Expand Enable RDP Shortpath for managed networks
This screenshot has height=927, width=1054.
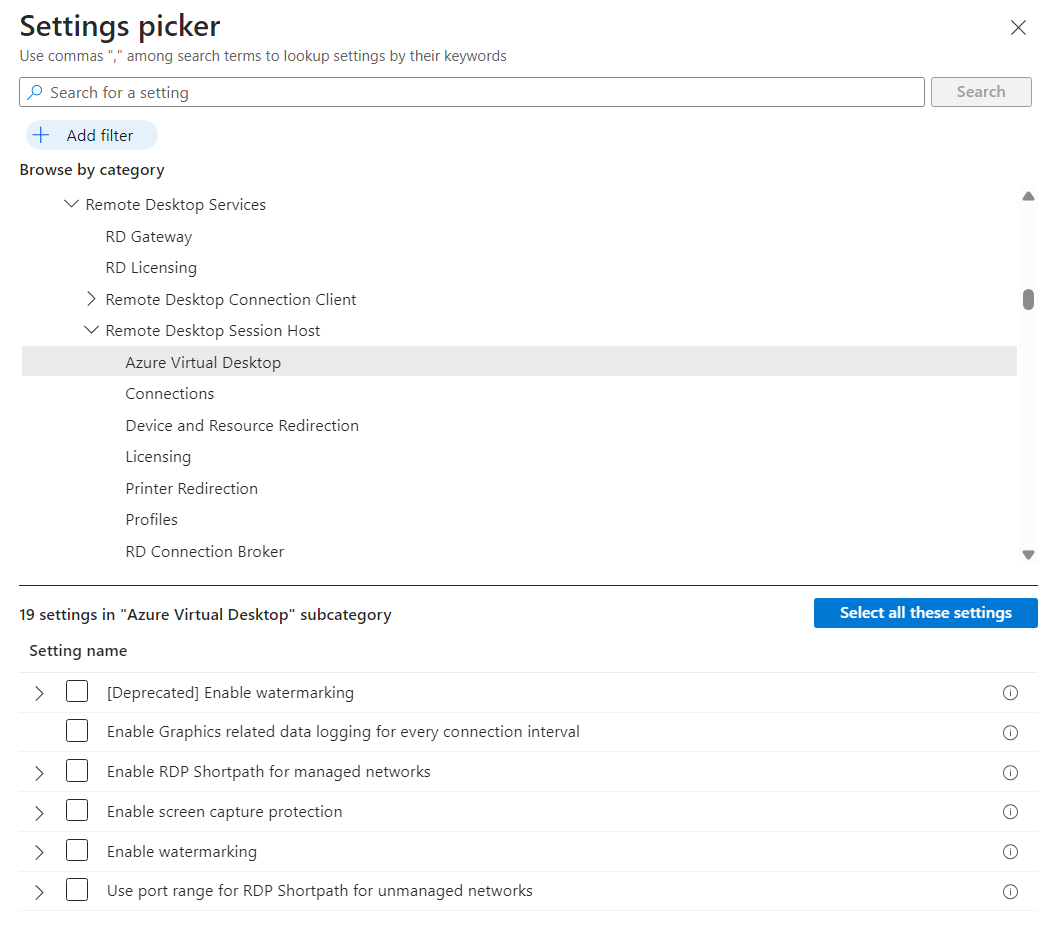coord(39,773)
